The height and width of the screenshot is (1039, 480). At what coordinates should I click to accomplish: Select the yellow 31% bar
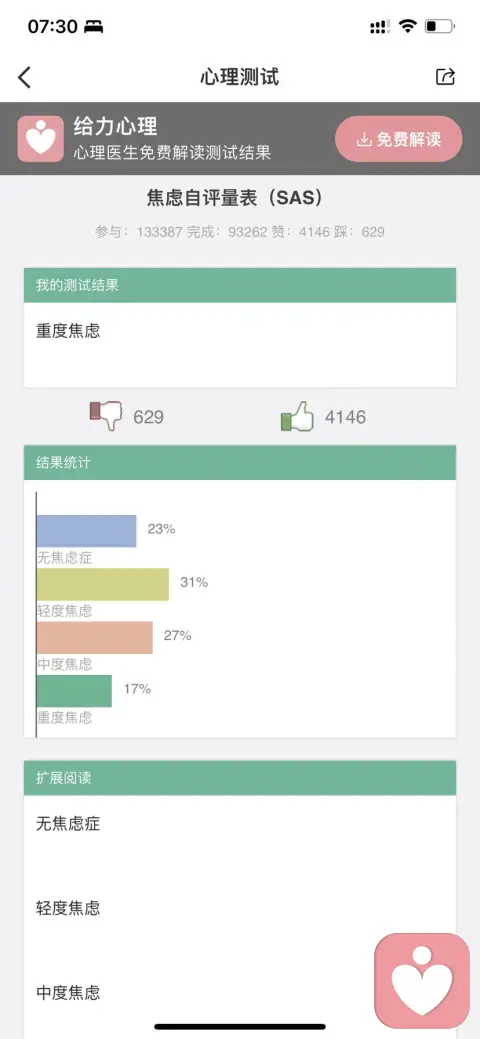(x=103, y=584)
